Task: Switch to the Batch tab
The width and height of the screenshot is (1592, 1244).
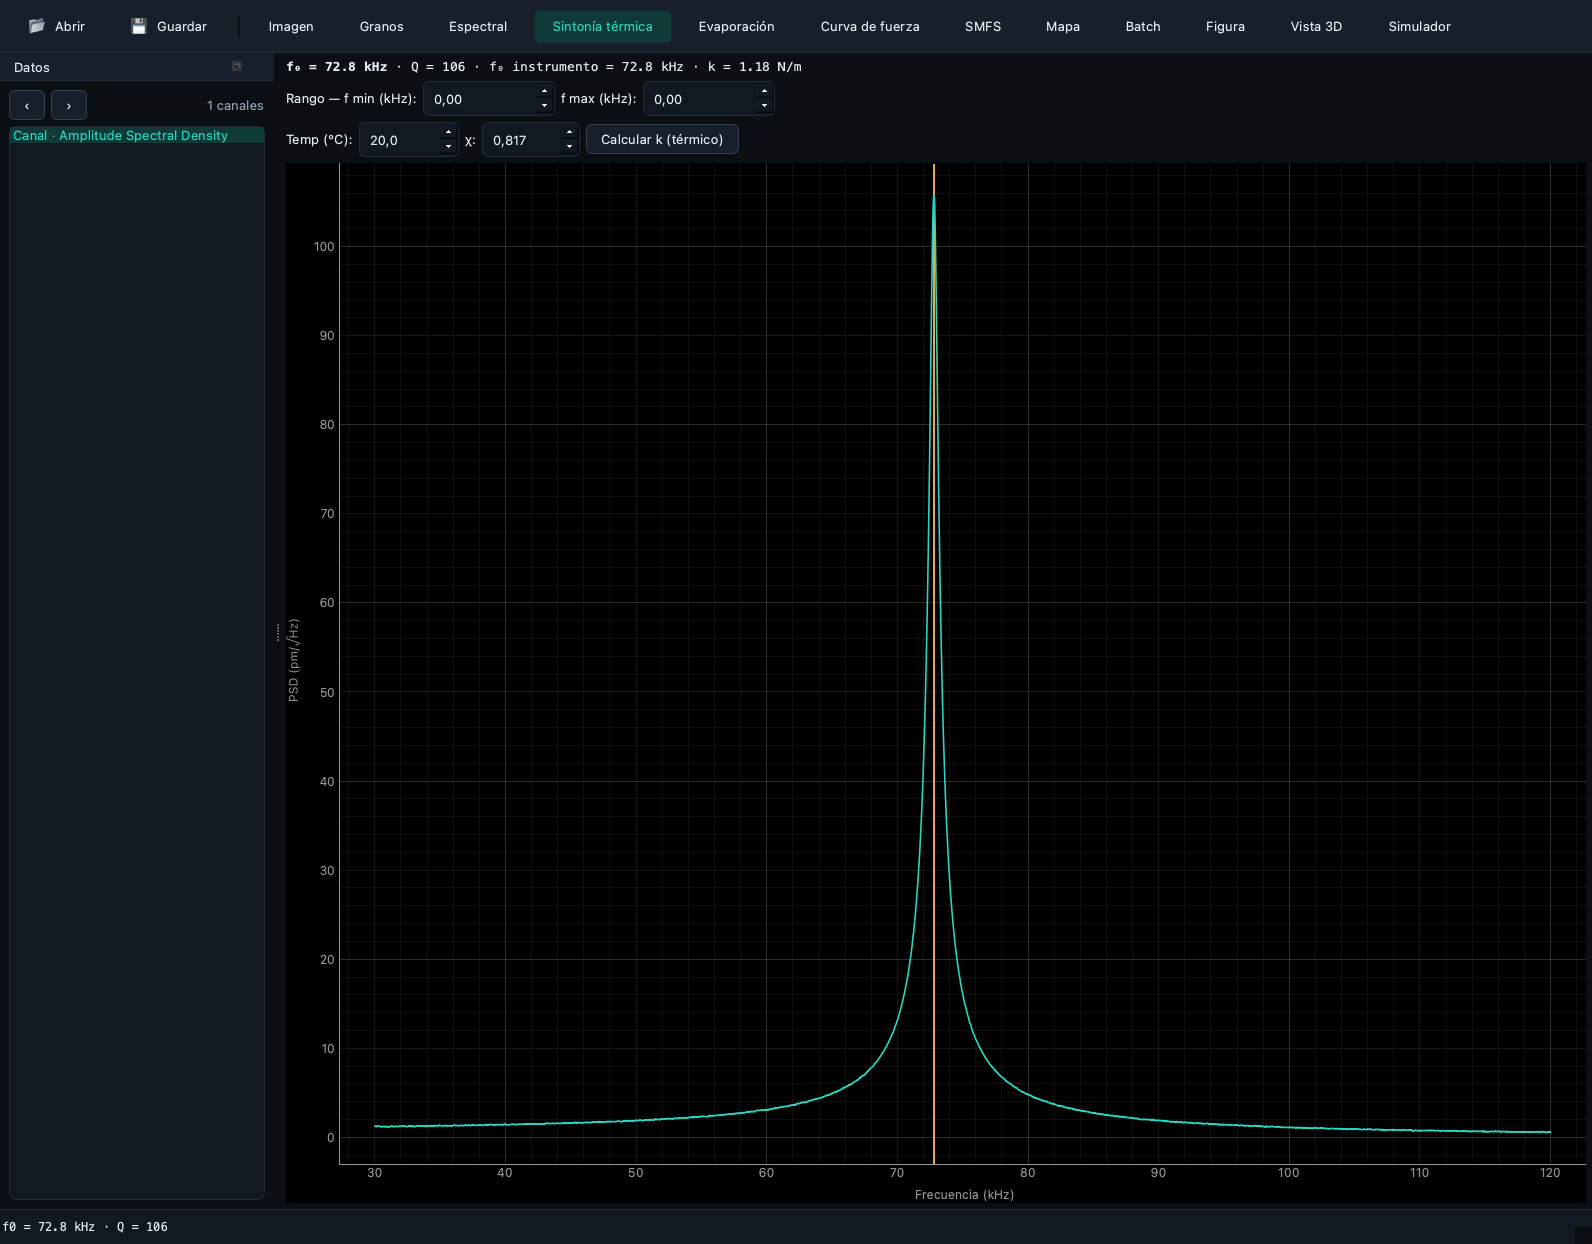Action: pos(1143,26)
